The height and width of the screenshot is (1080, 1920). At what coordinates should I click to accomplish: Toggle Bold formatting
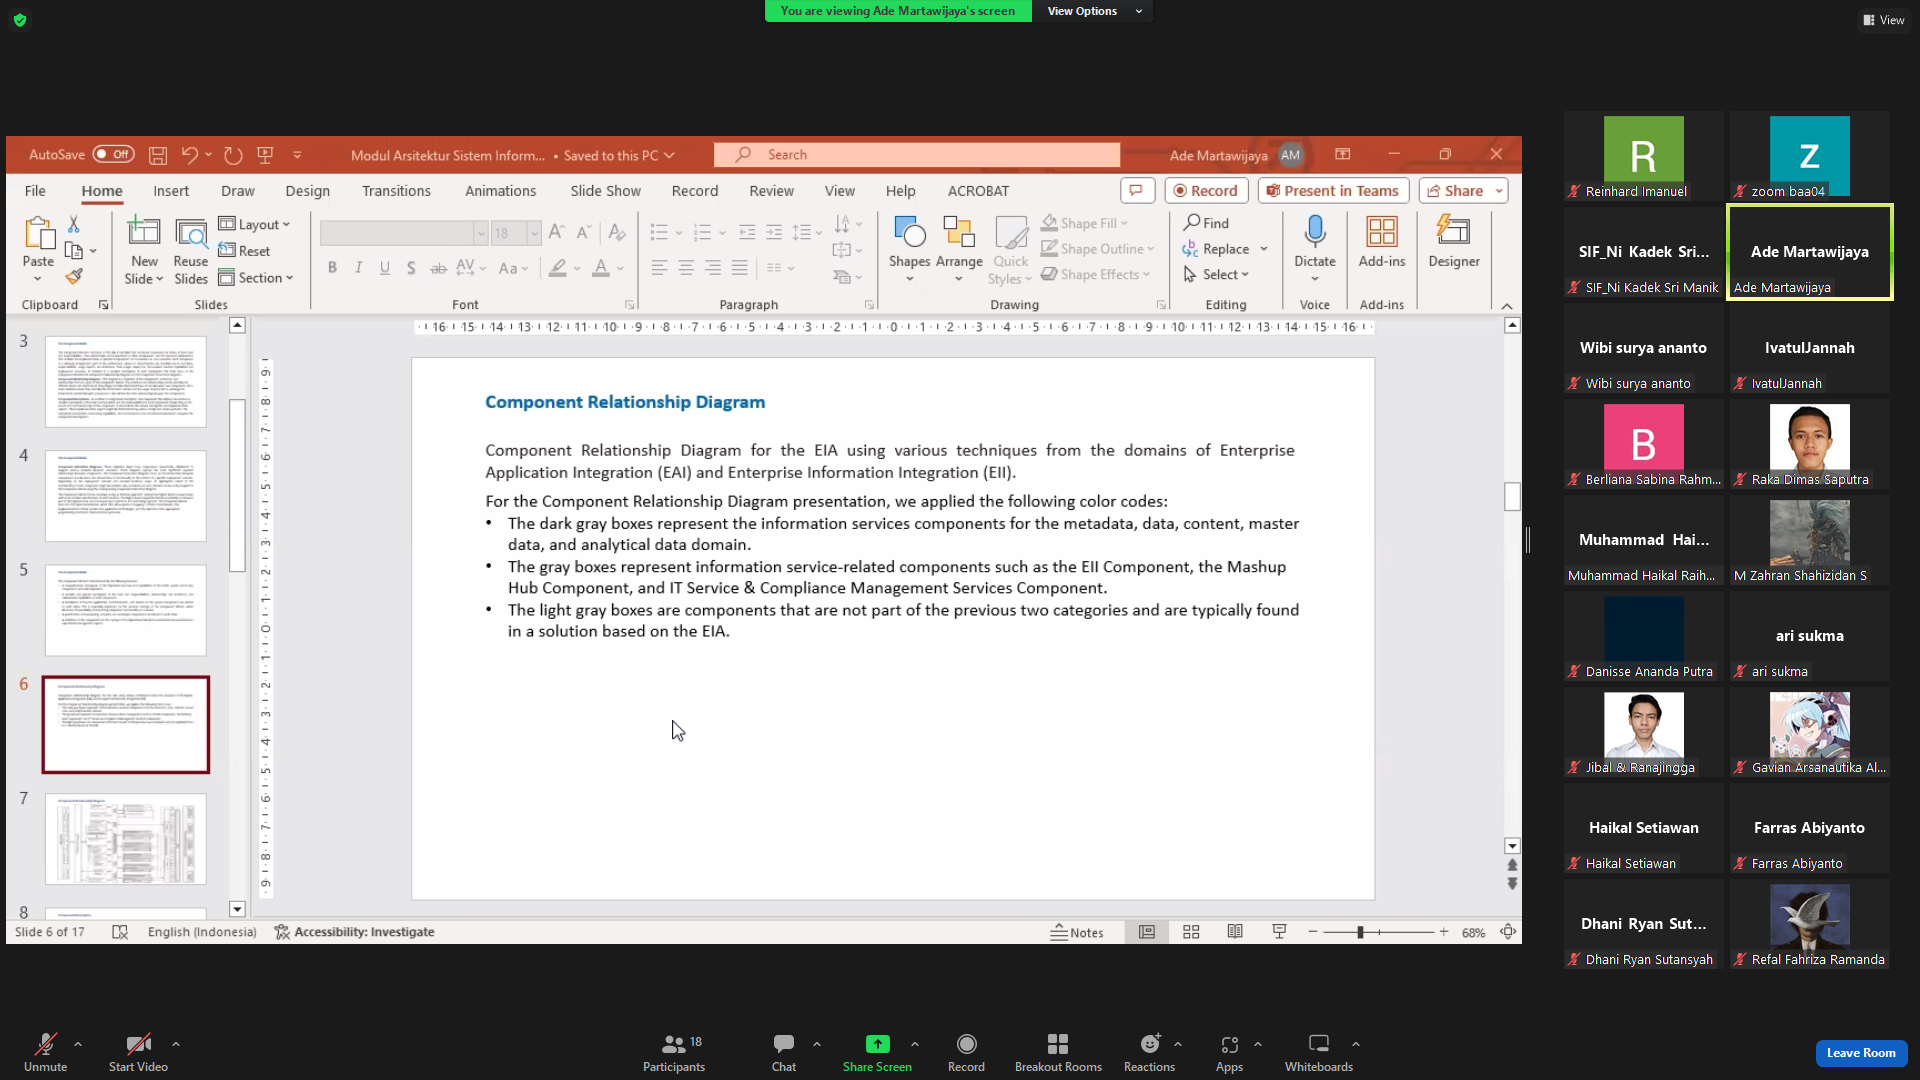(332, 267)
